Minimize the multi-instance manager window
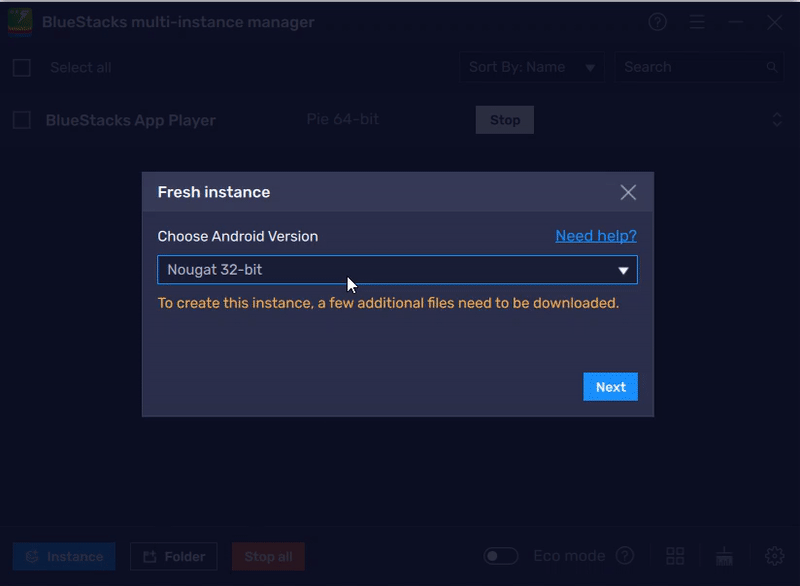Viewport: 800px width, 586px height. point(736,22)
